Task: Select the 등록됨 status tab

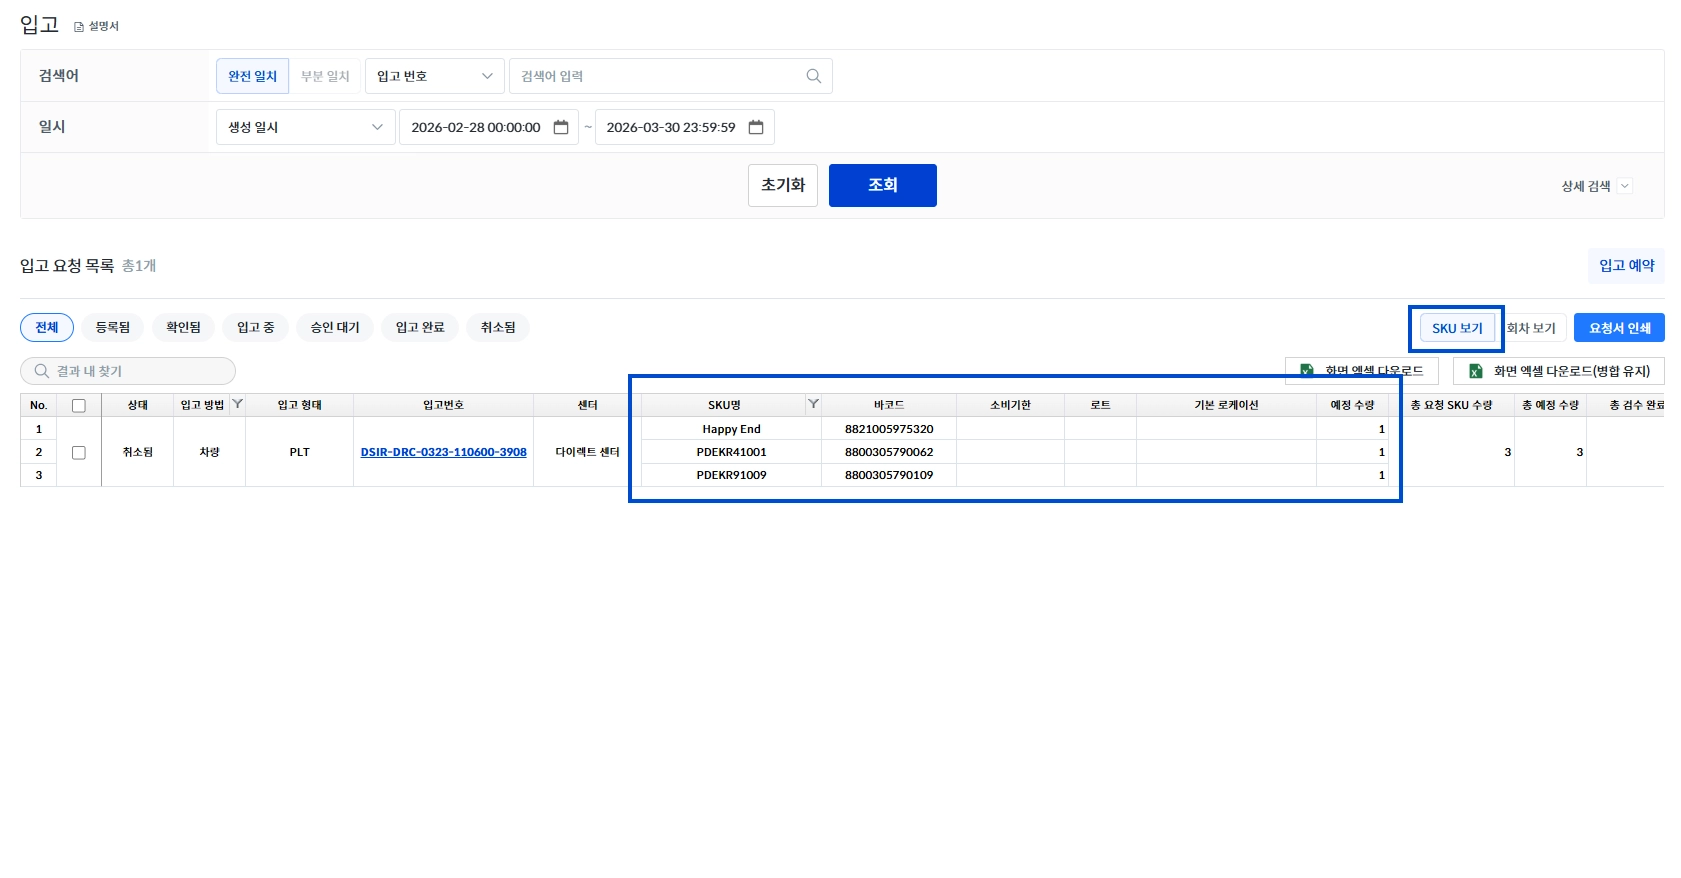Action: click(x=113, y=327)
